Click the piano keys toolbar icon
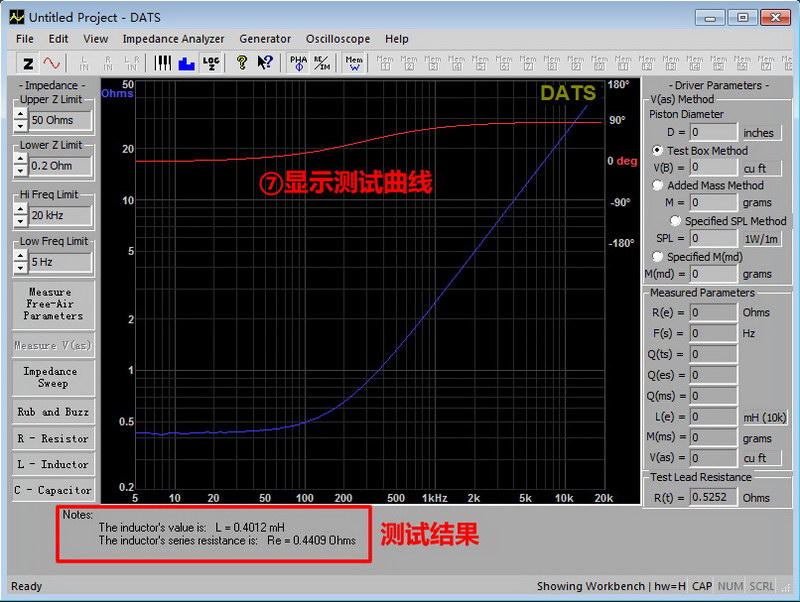 point(162,63)
